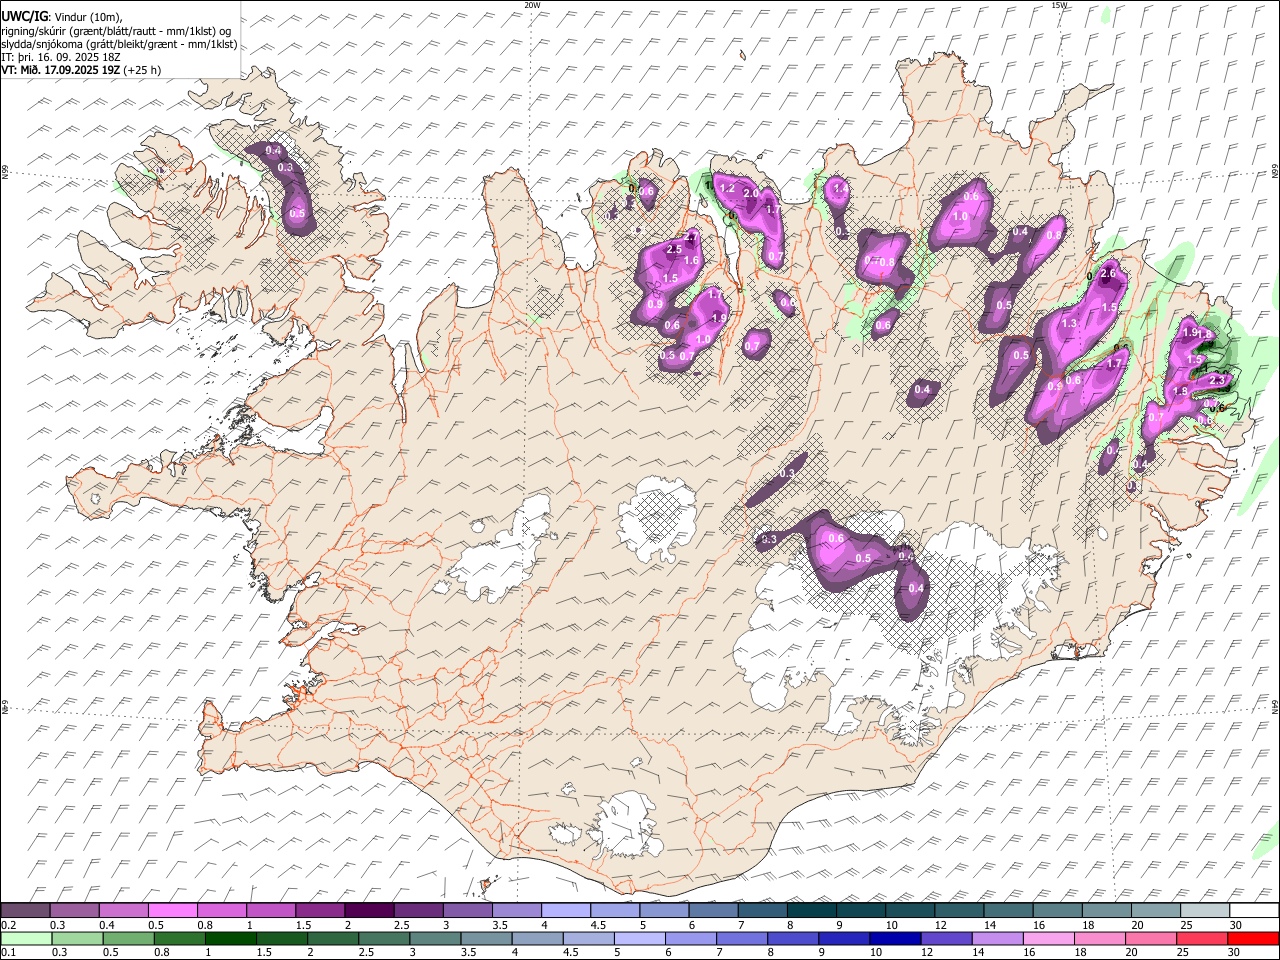Click the '1.3' precipitation value in the east
The width and height of the screenshot is (1280, 960).
tap(1068, 324)
